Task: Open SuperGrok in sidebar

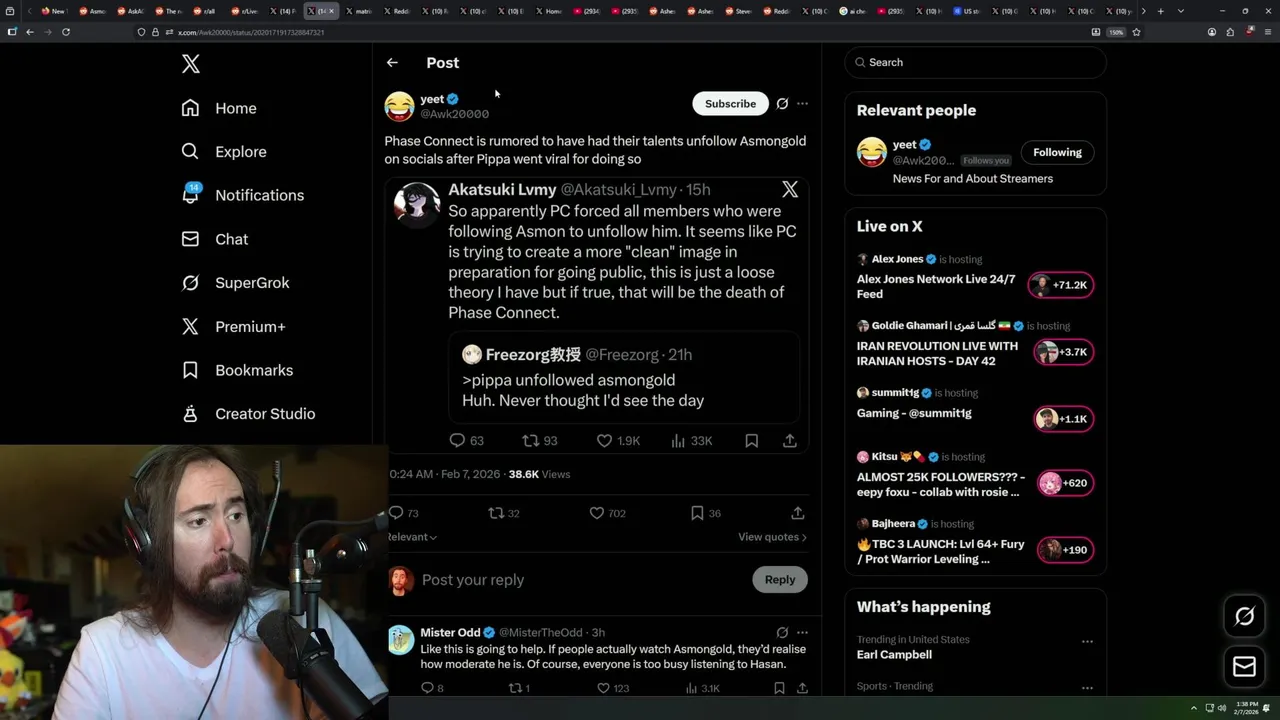Action: 235,283
